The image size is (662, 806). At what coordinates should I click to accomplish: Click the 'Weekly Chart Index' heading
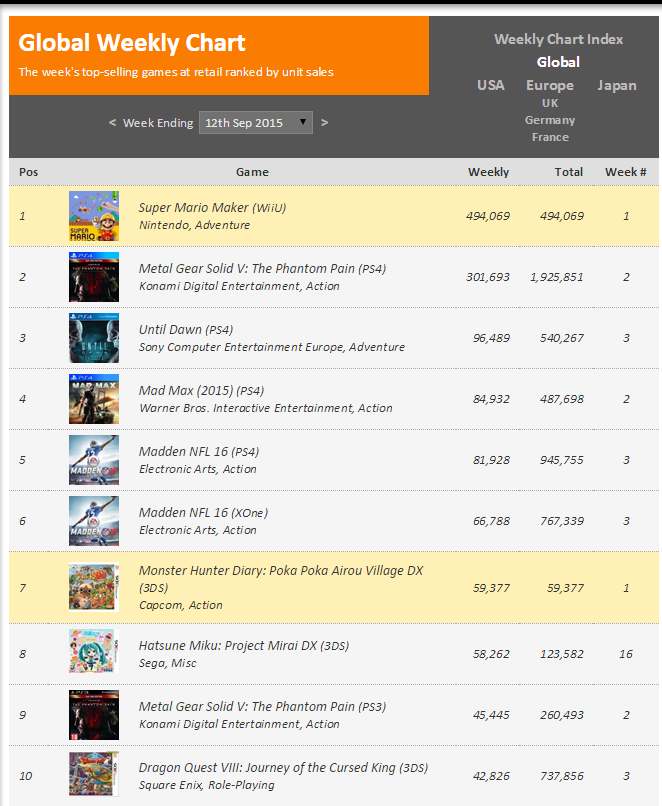(558, 39)
